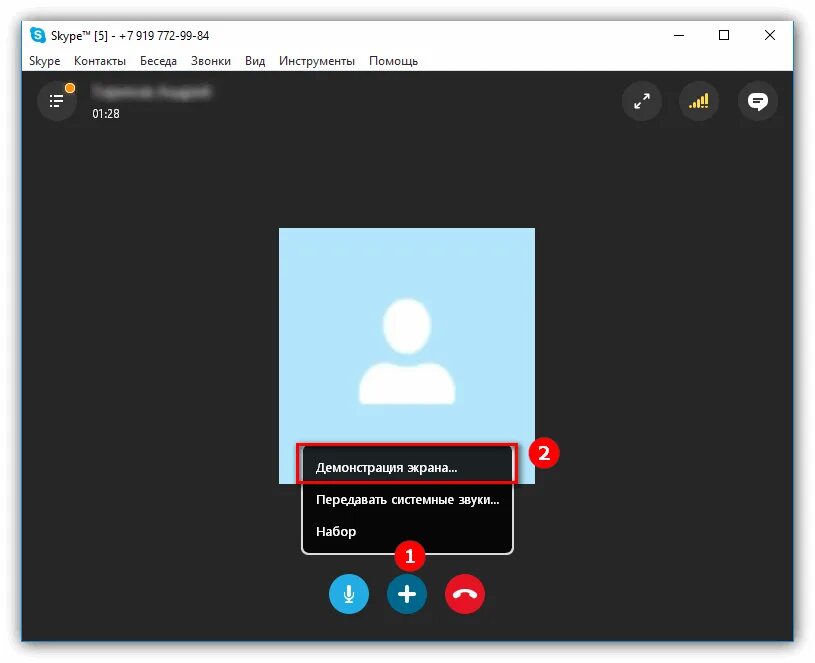This screenshot has width=815, height=663.
Task: Open the Звонки menu
Action: click(211, 61)
